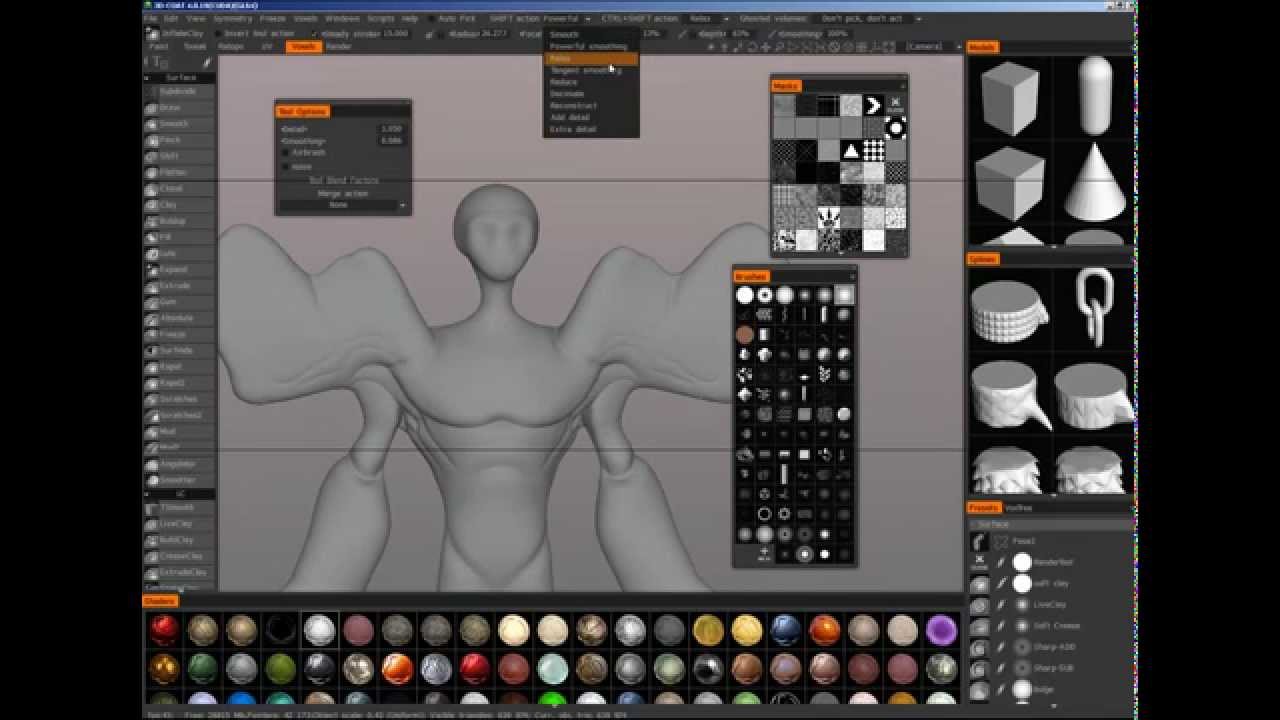Apply the purple shader sphere
The width and height of the screenshot is (1280, 720).
pyautogui.click(x=941, y=630)
